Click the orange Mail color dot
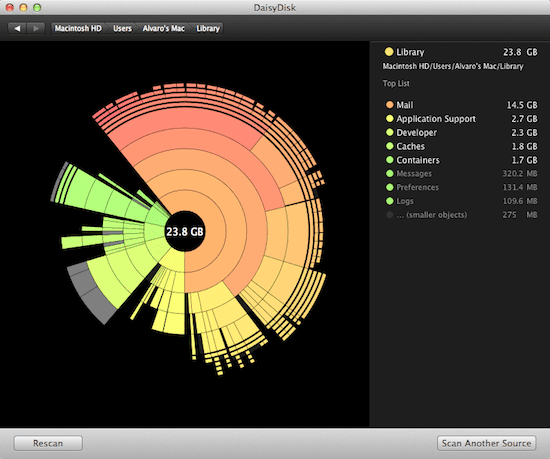Viewport: 550px width, 459px height. (x=389, y=105)
